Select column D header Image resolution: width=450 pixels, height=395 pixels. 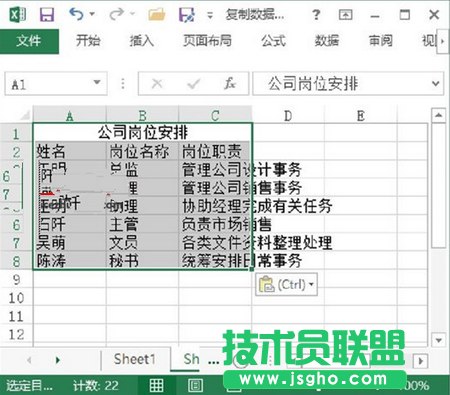(x=288, y=116)
